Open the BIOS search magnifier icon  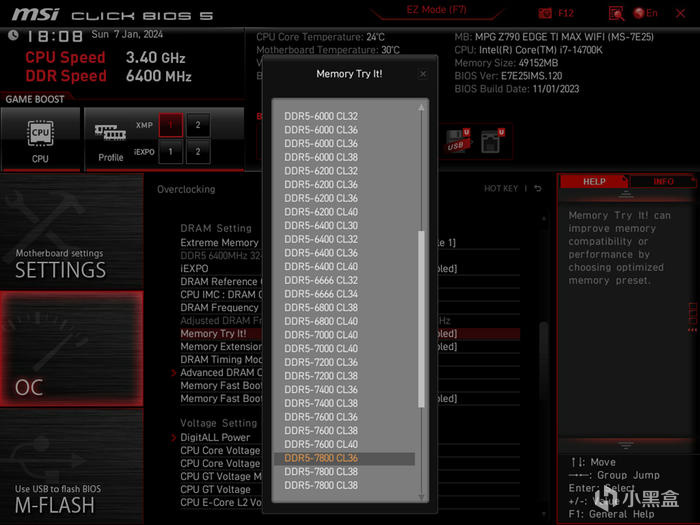tap(616, 13)
